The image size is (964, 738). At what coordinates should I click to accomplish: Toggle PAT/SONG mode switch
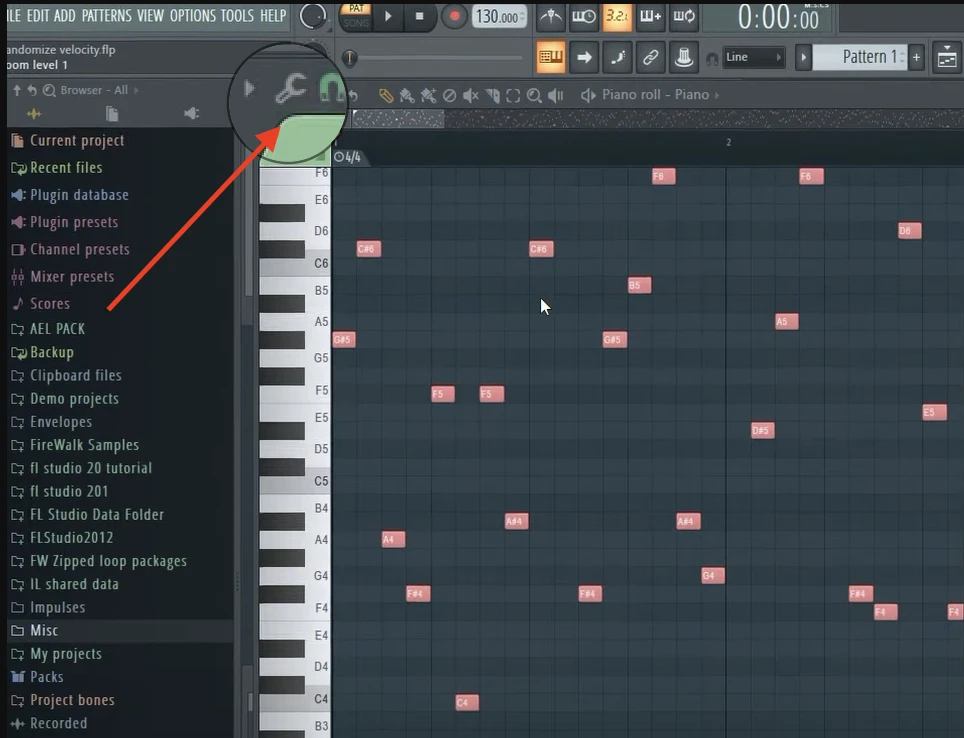point(357,15)
